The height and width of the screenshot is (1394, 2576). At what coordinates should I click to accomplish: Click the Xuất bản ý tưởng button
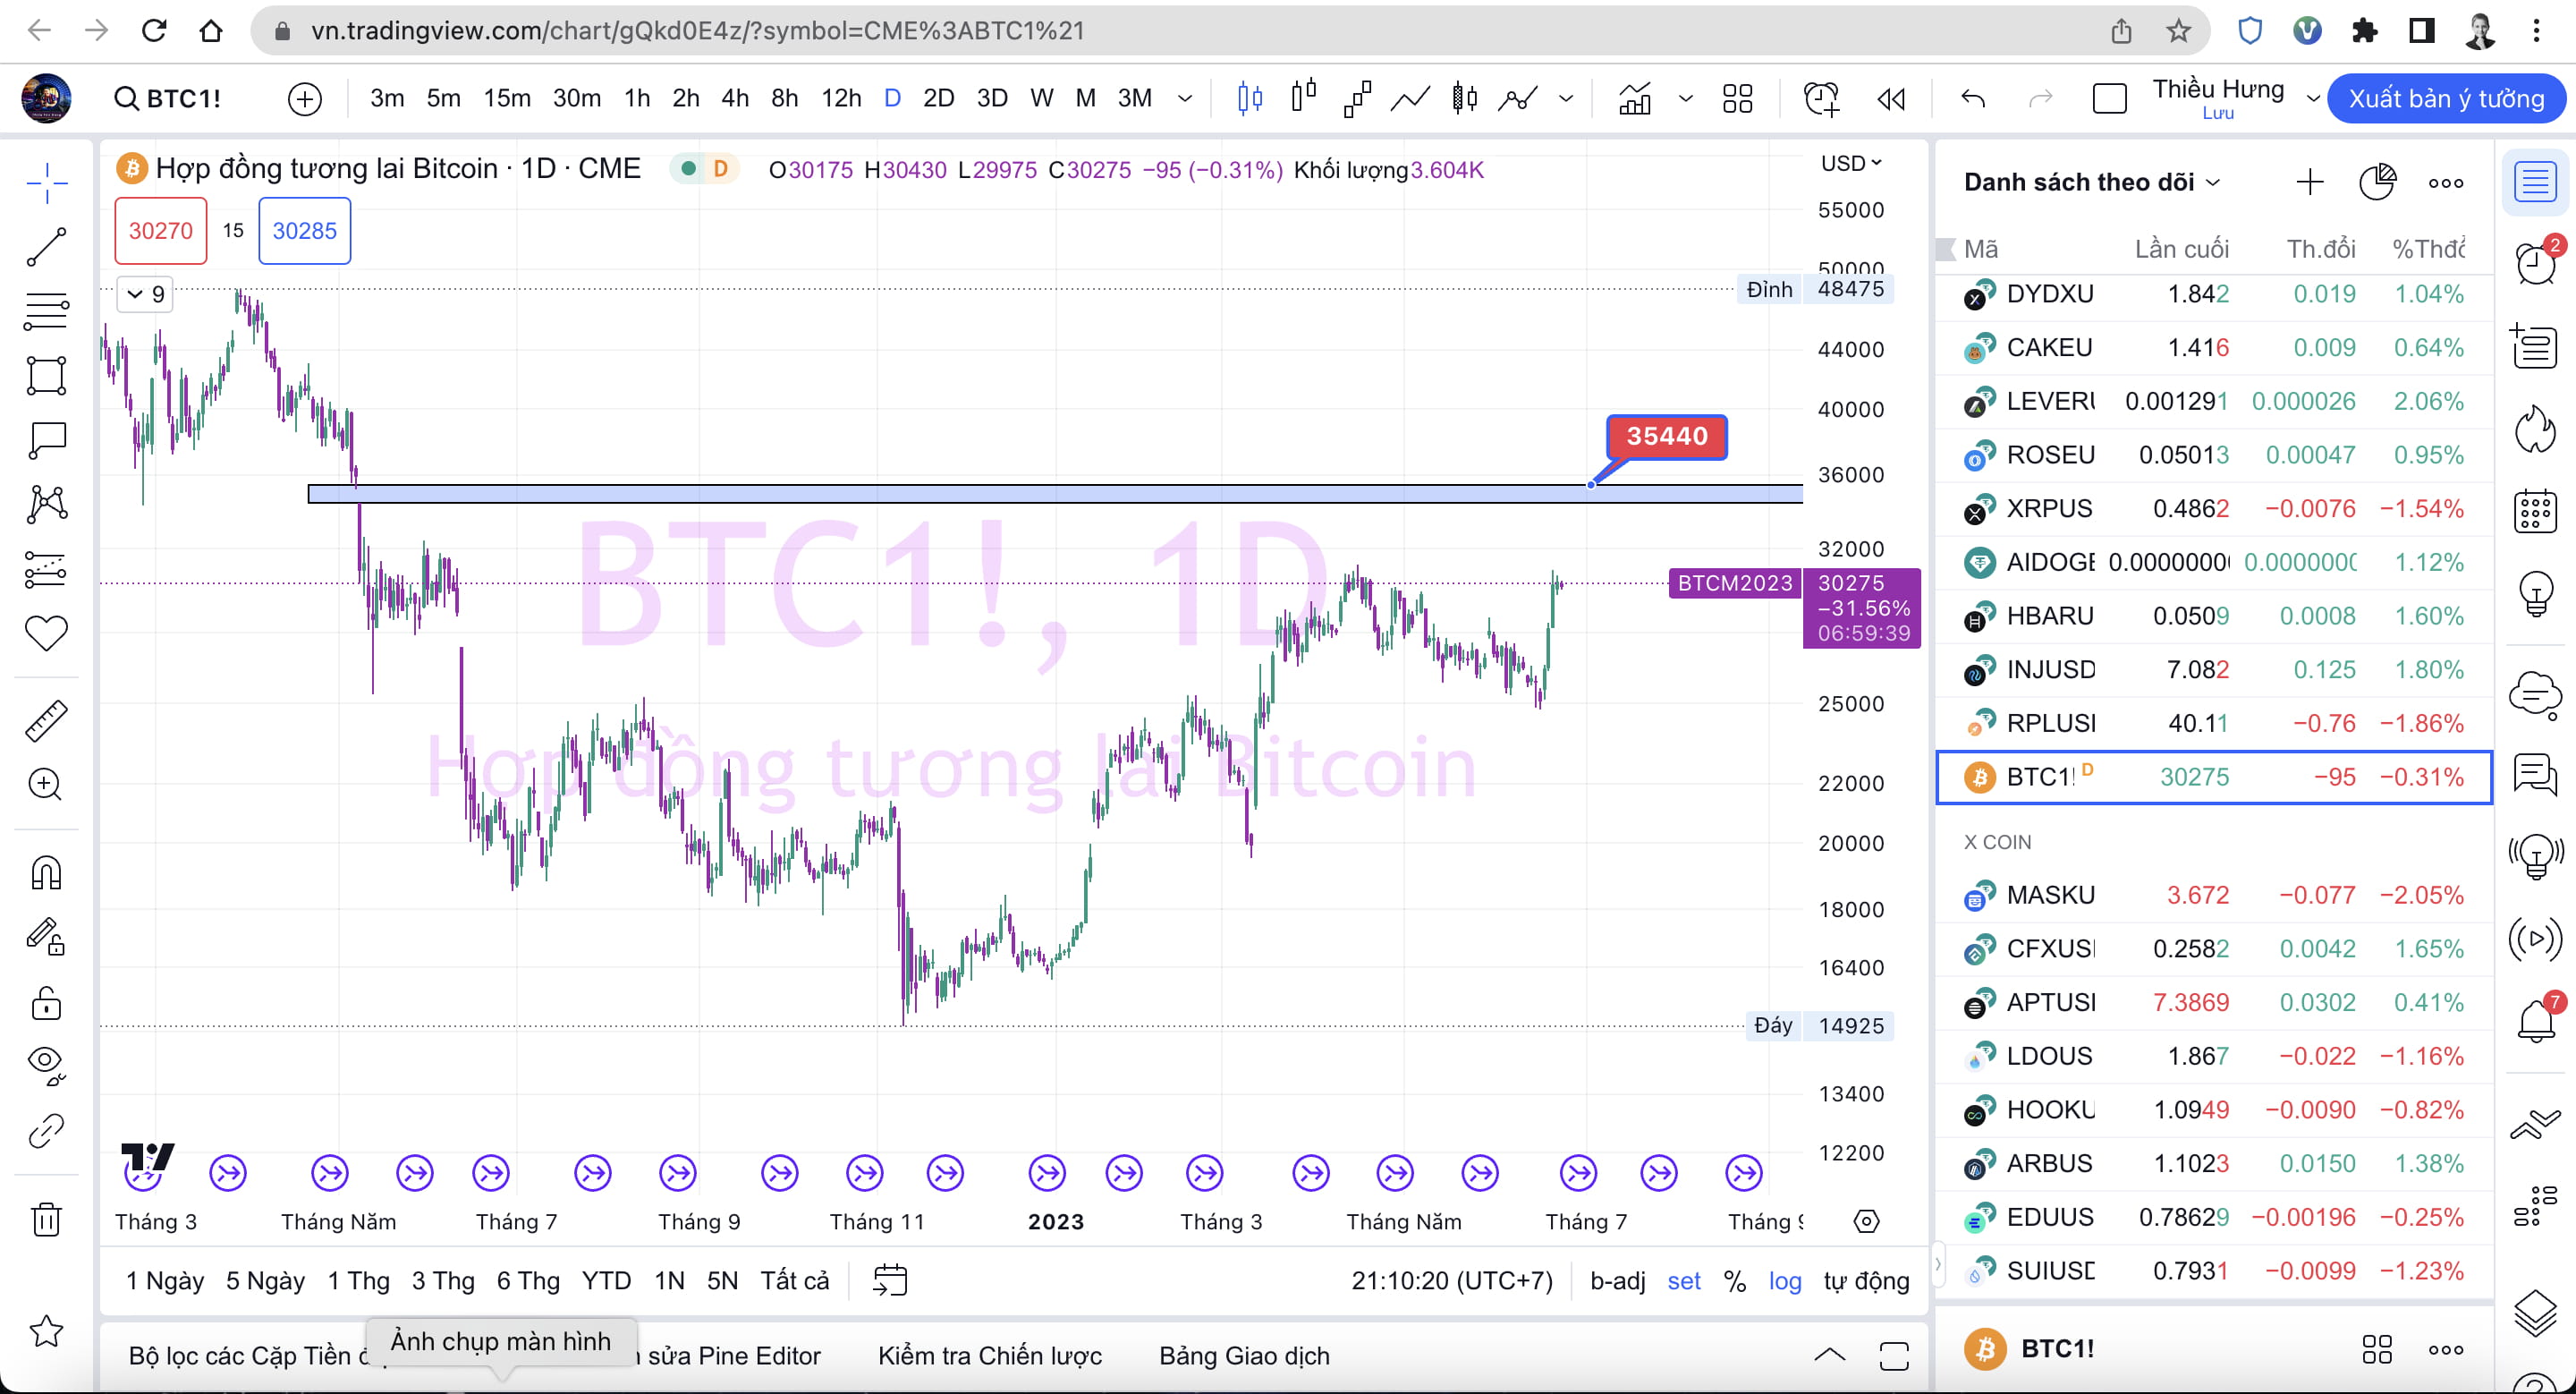click(2447, 98)
